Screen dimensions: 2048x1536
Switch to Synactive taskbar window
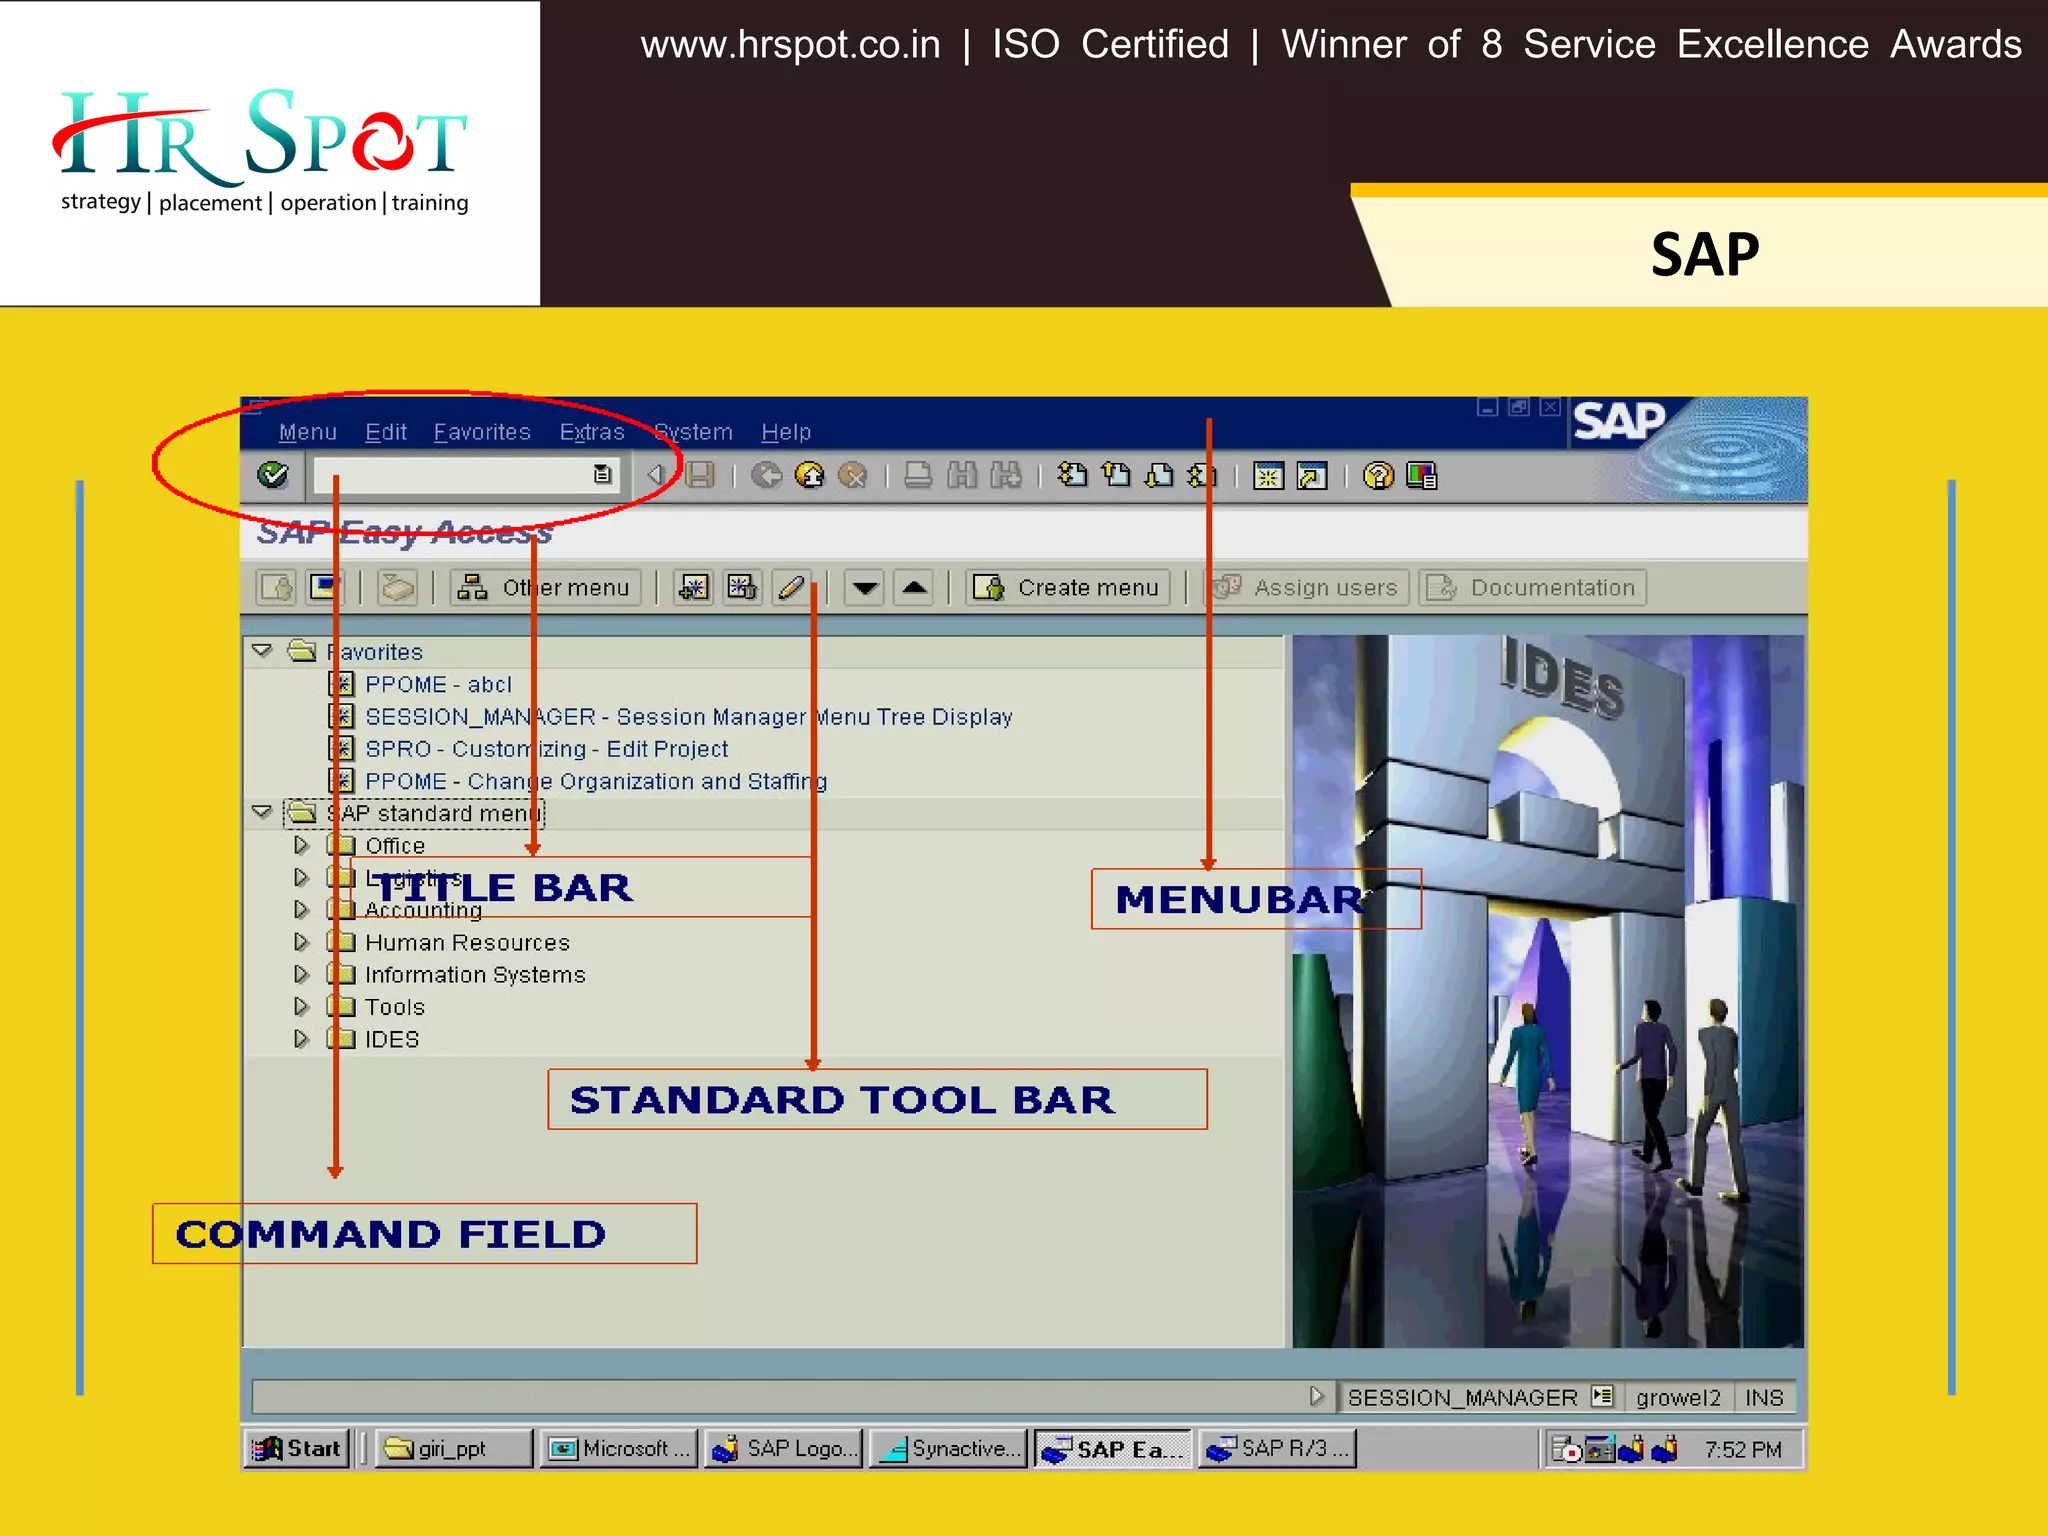[949, 1448]
